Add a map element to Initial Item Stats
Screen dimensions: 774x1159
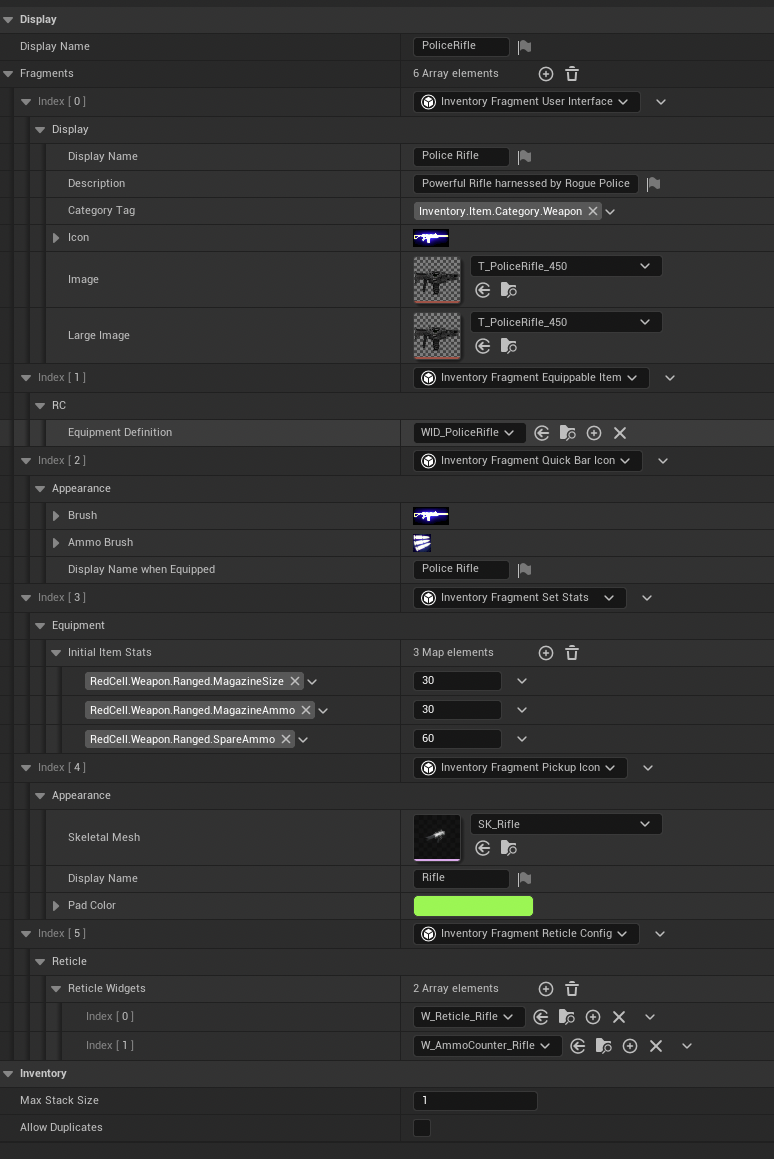point(546,653)
